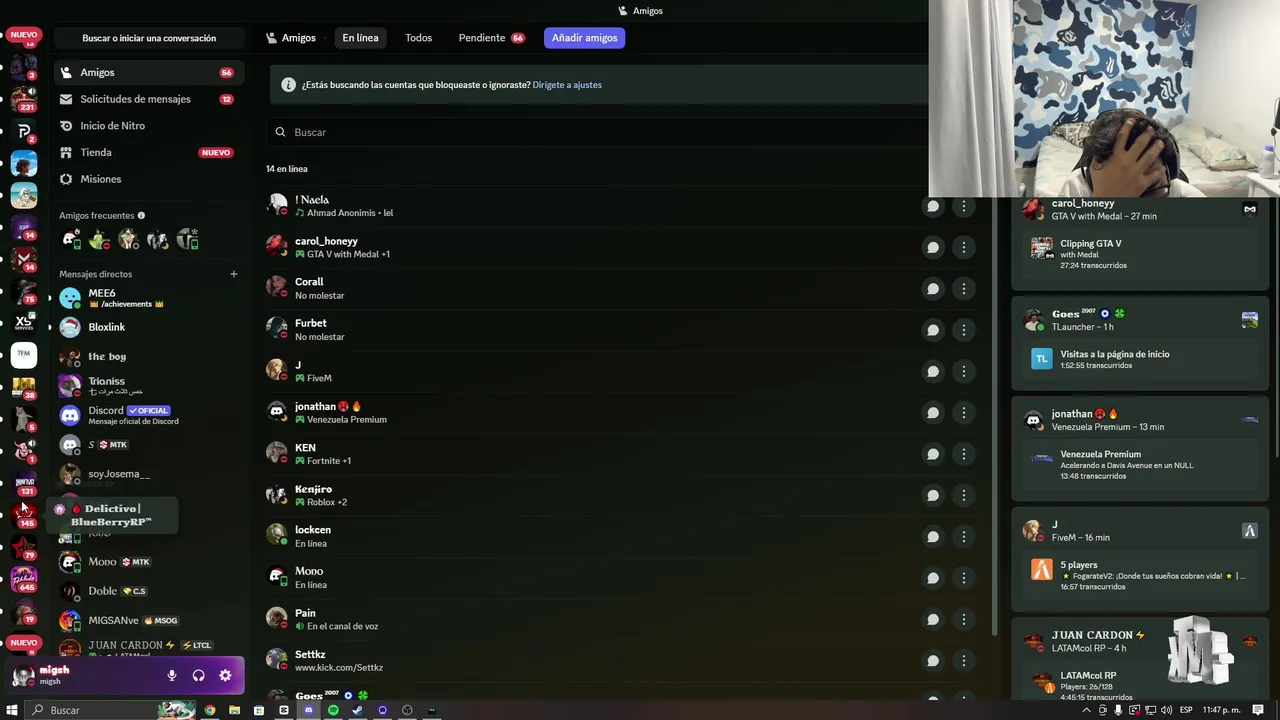Click Buscar o iniciar una conversación box
The image size is (1280, 720).
click(x=149, y=38)
